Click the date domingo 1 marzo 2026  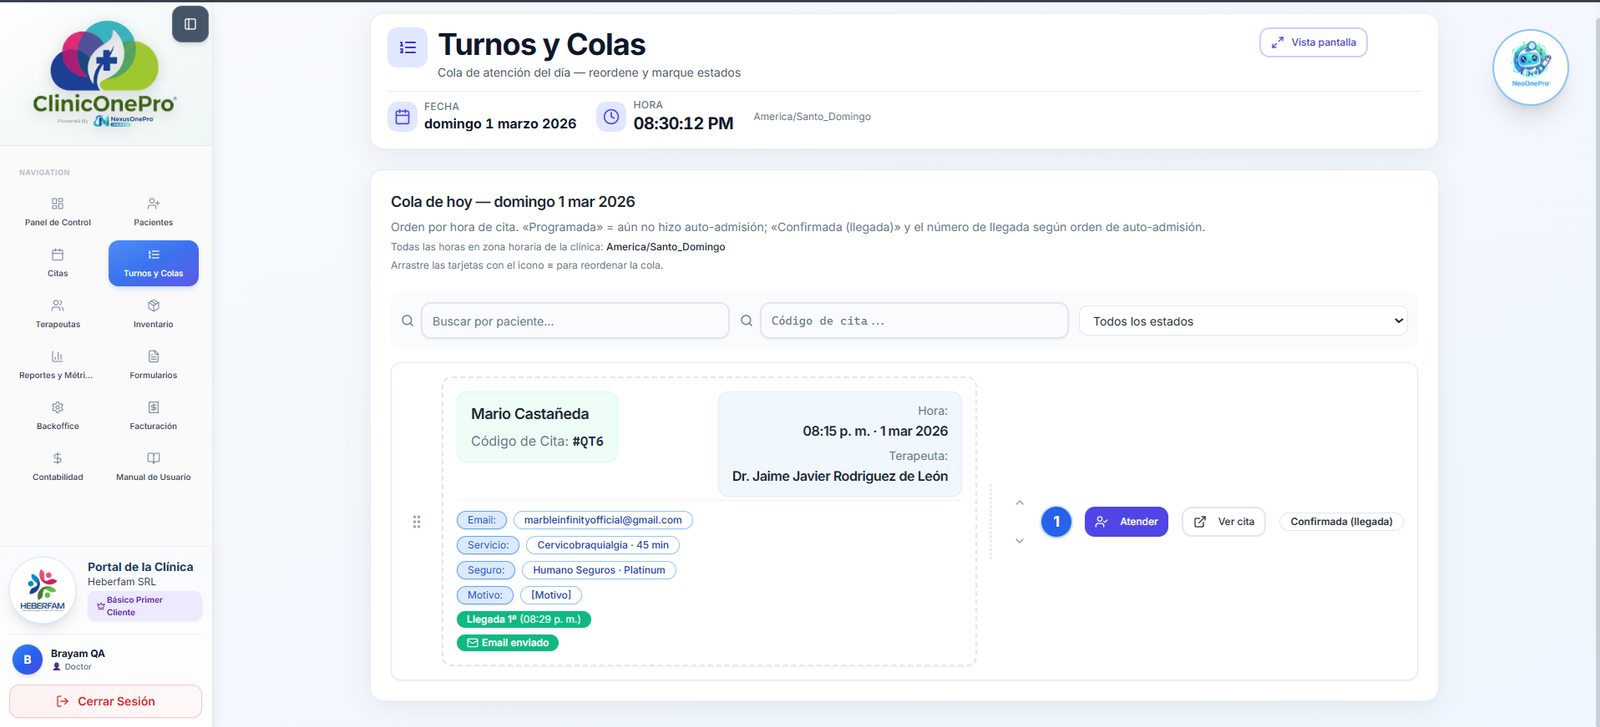click(500, 124)
